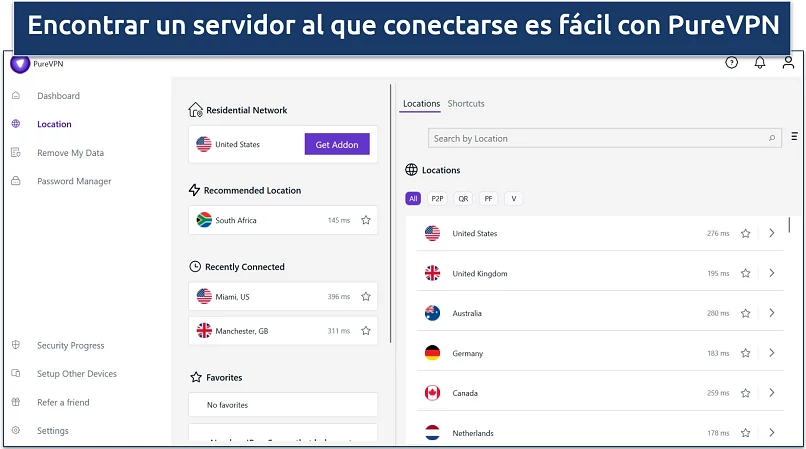Click the Security Progress shield icon
The width and height of the screenshot is (806, 449).
coord(16,345)
